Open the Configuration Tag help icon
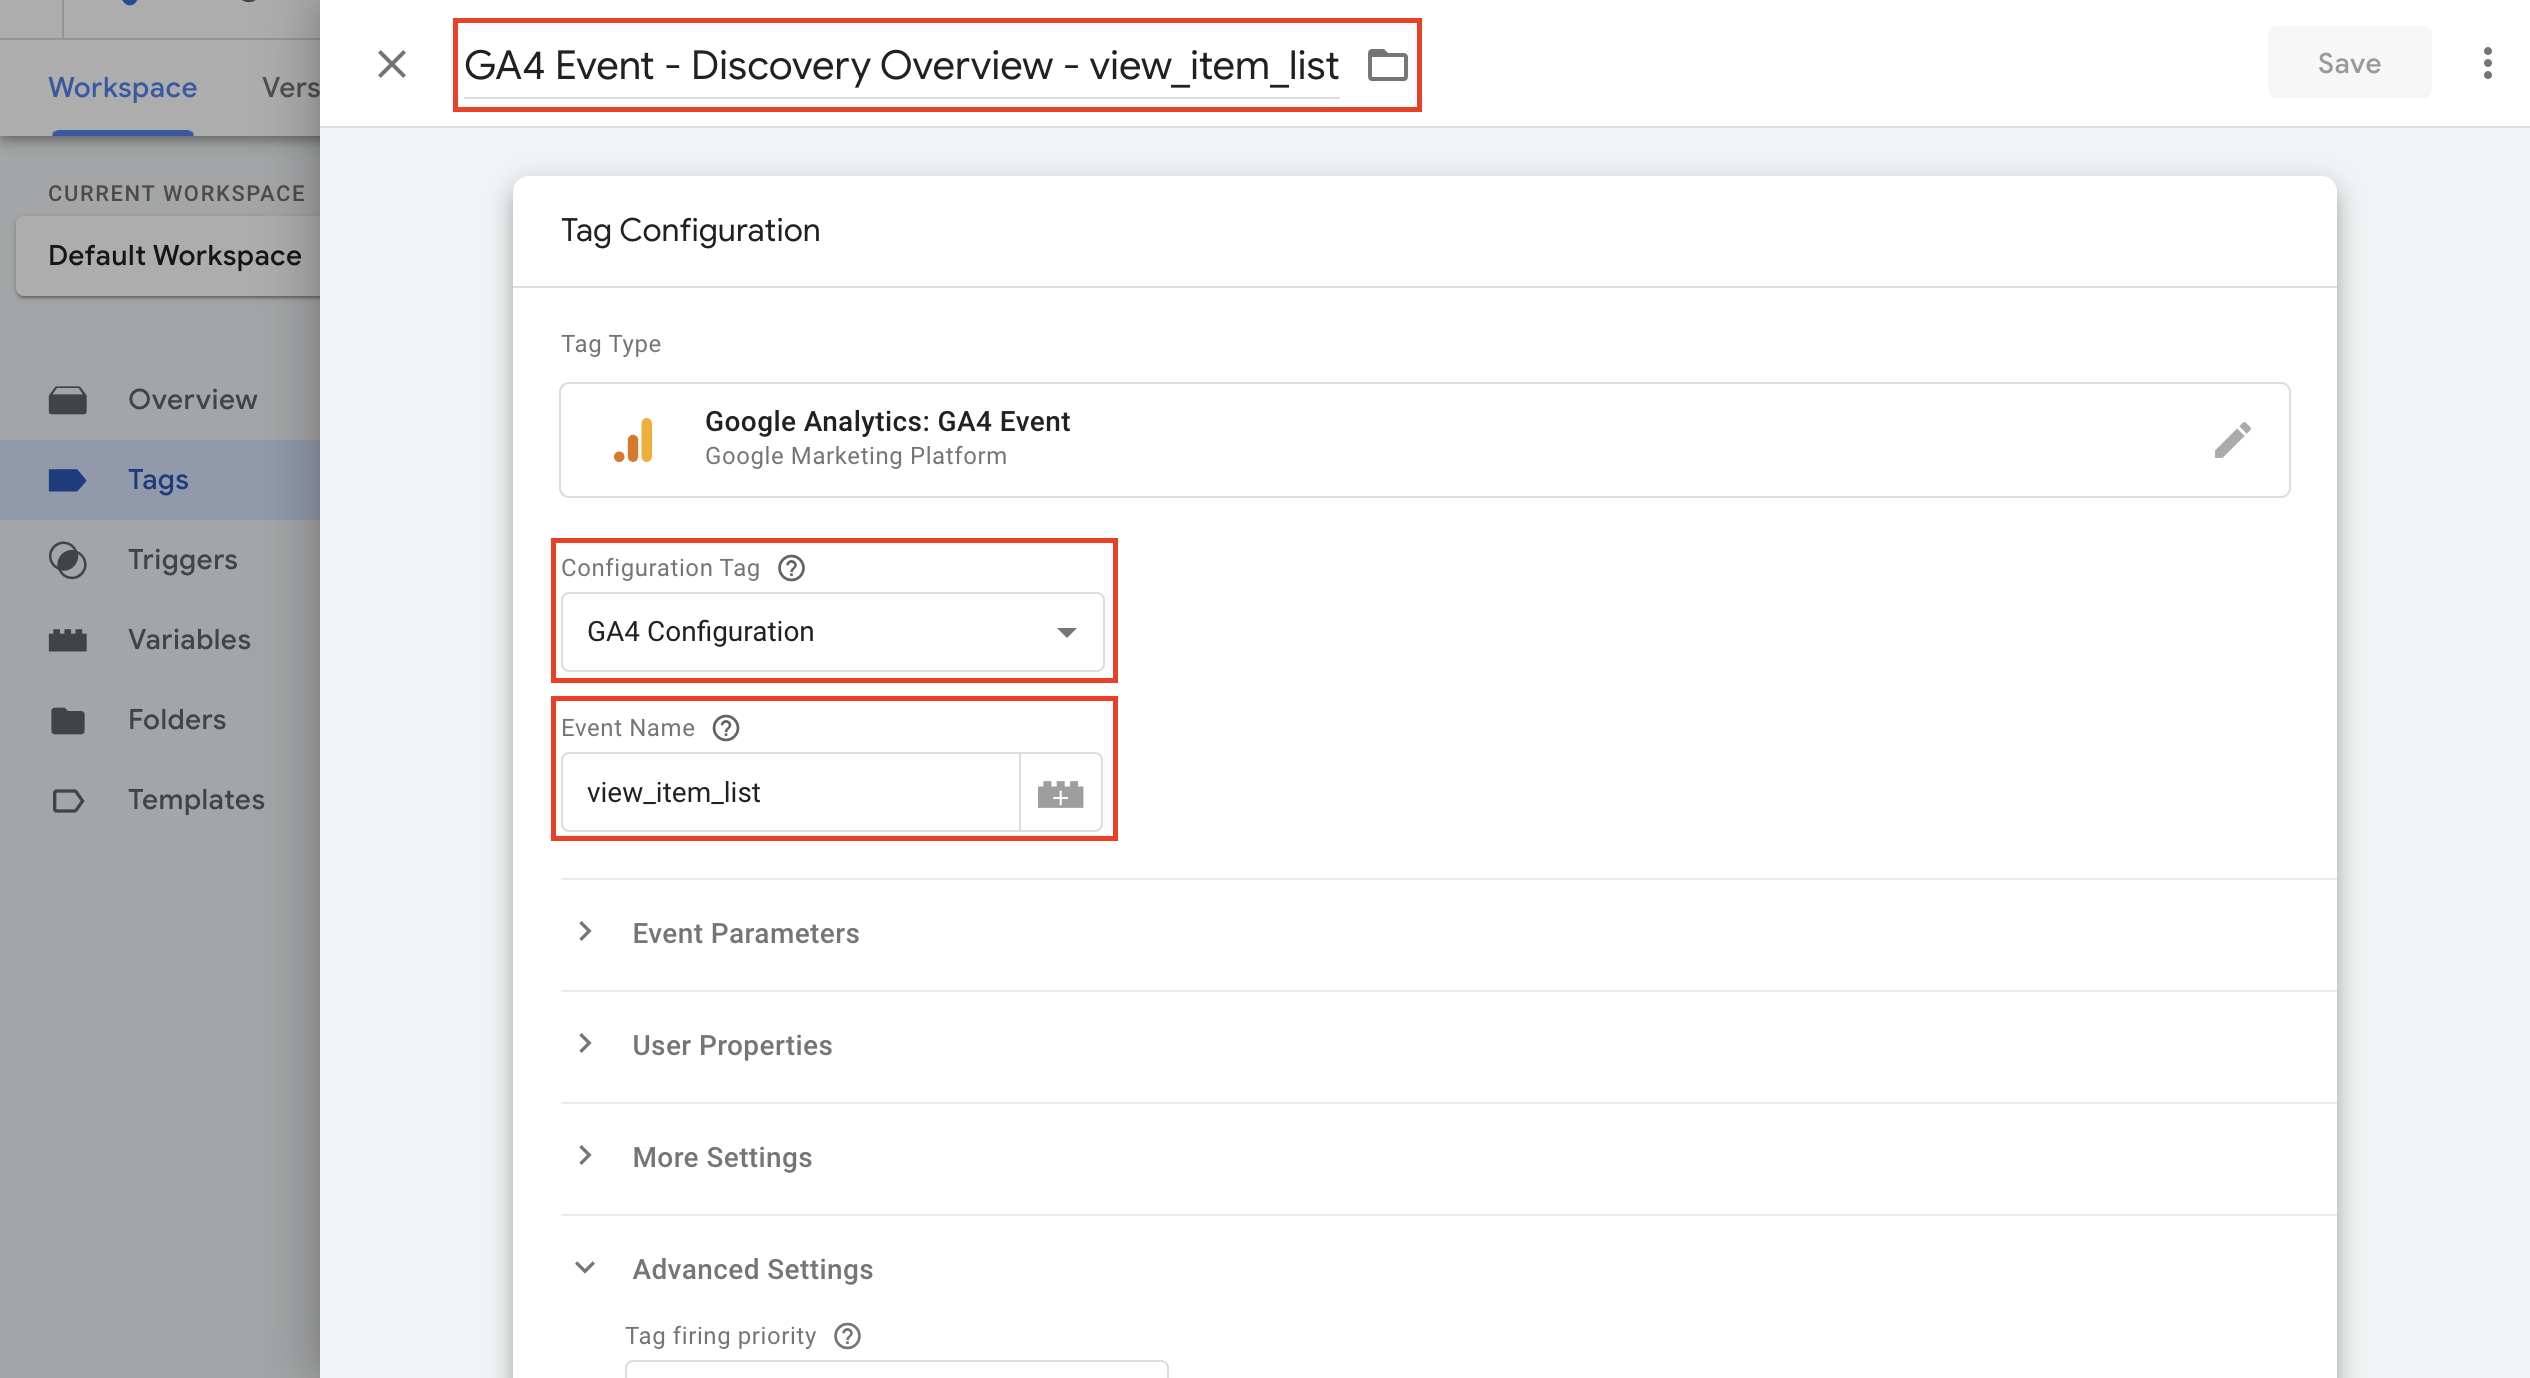 tap(791, 568)
